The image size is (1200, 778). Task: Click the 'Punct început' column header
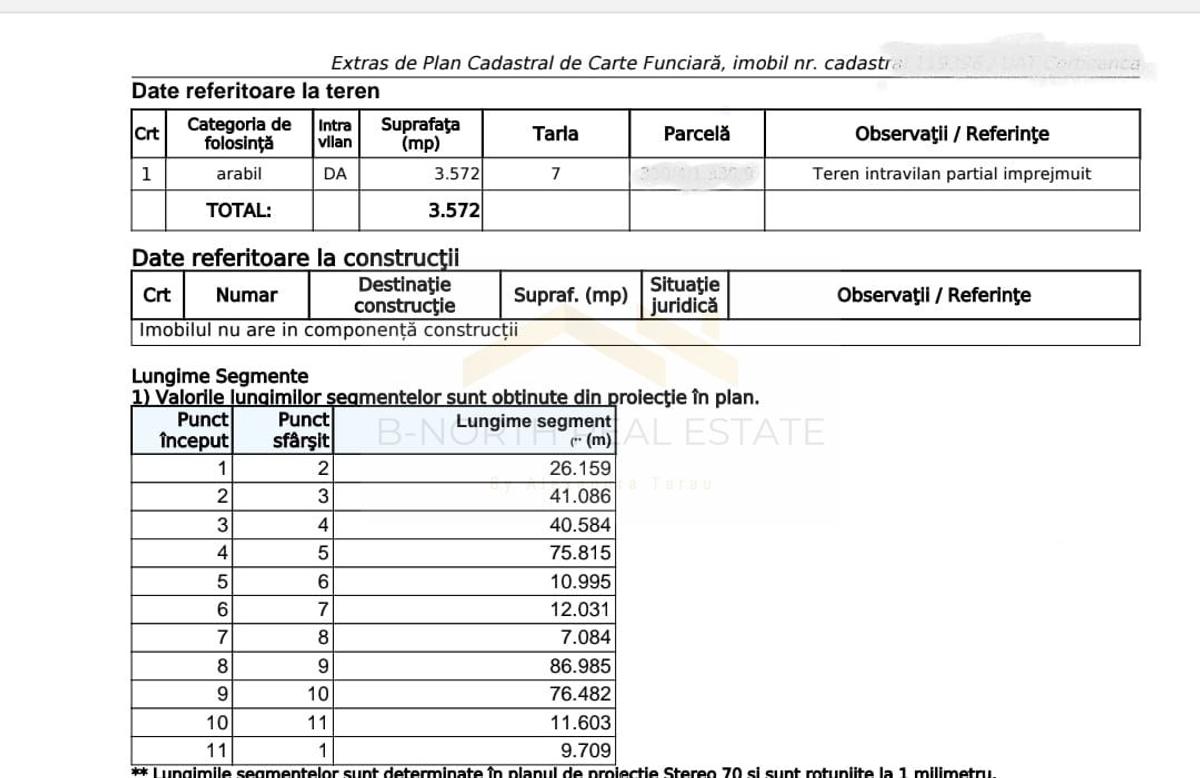195,430
